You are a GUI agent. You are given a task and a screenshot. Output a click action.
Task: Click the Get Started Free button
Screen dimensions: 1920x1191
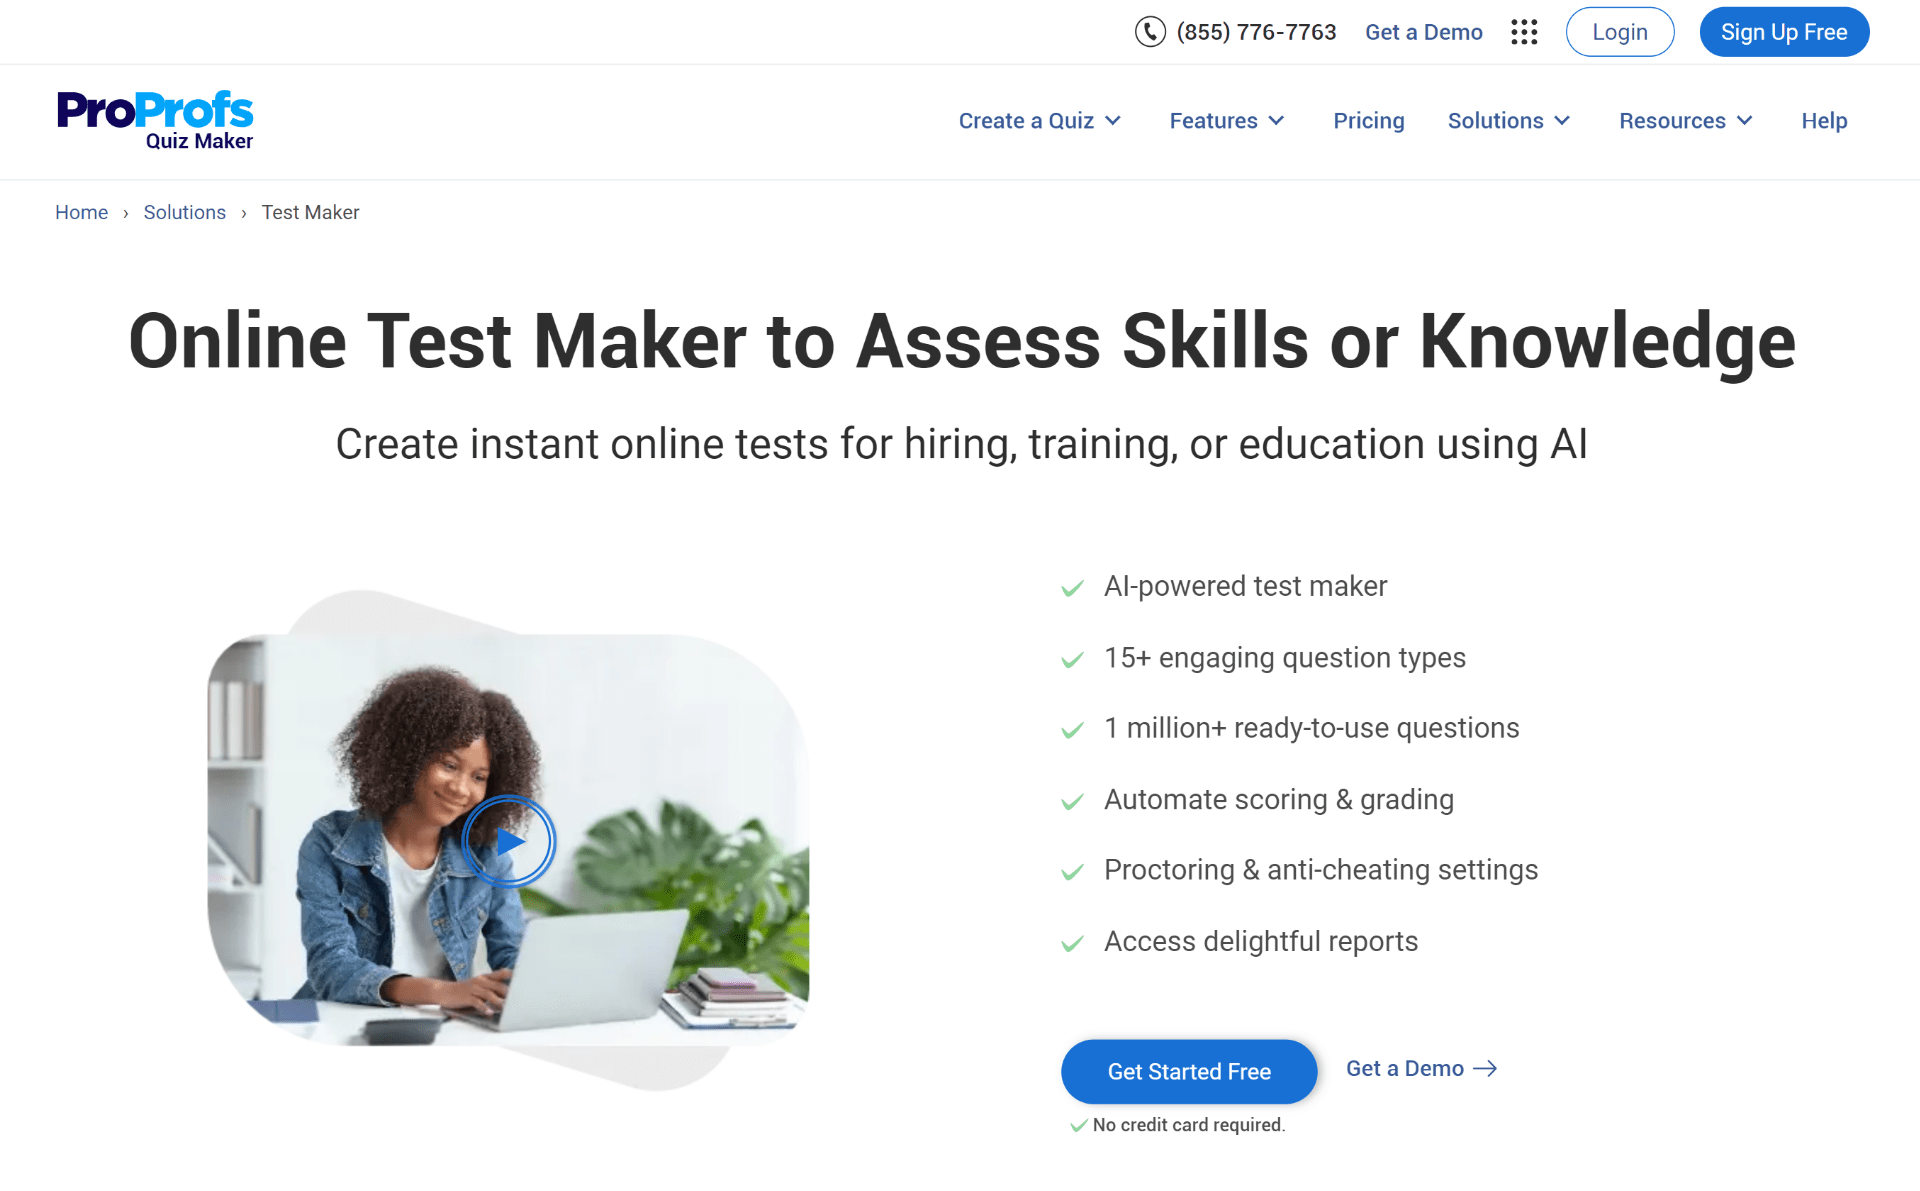coord(1189,1072)
